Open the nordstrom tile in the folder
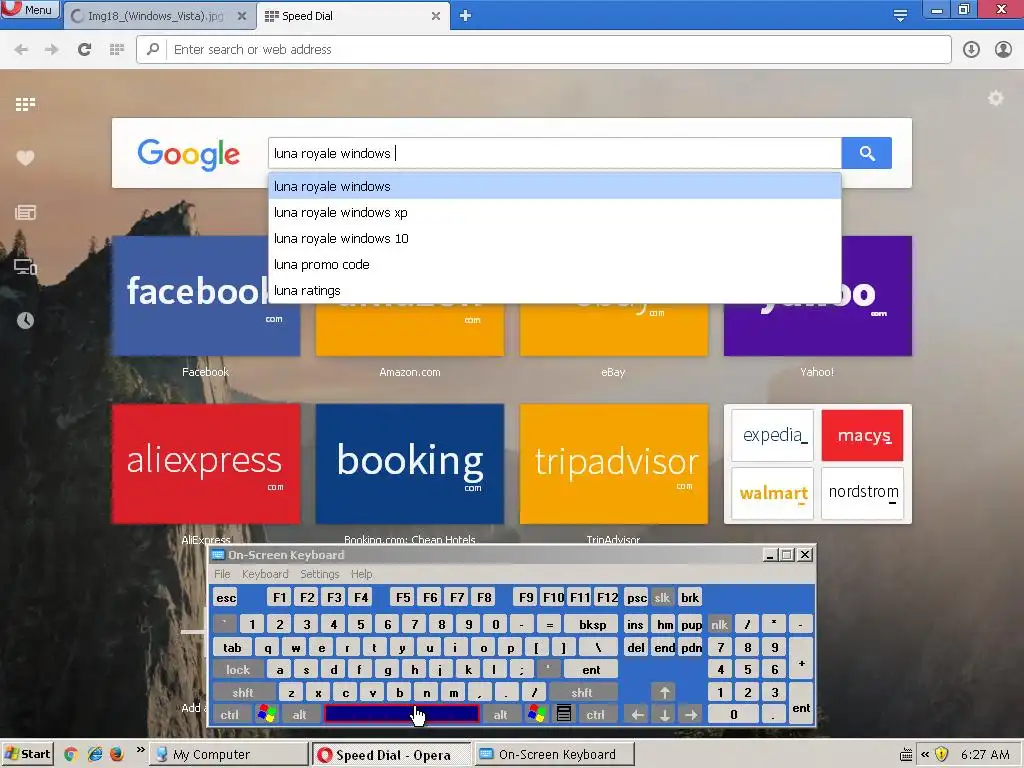Viewport: 1024px width, 768px height. click(x=862, y=493)
